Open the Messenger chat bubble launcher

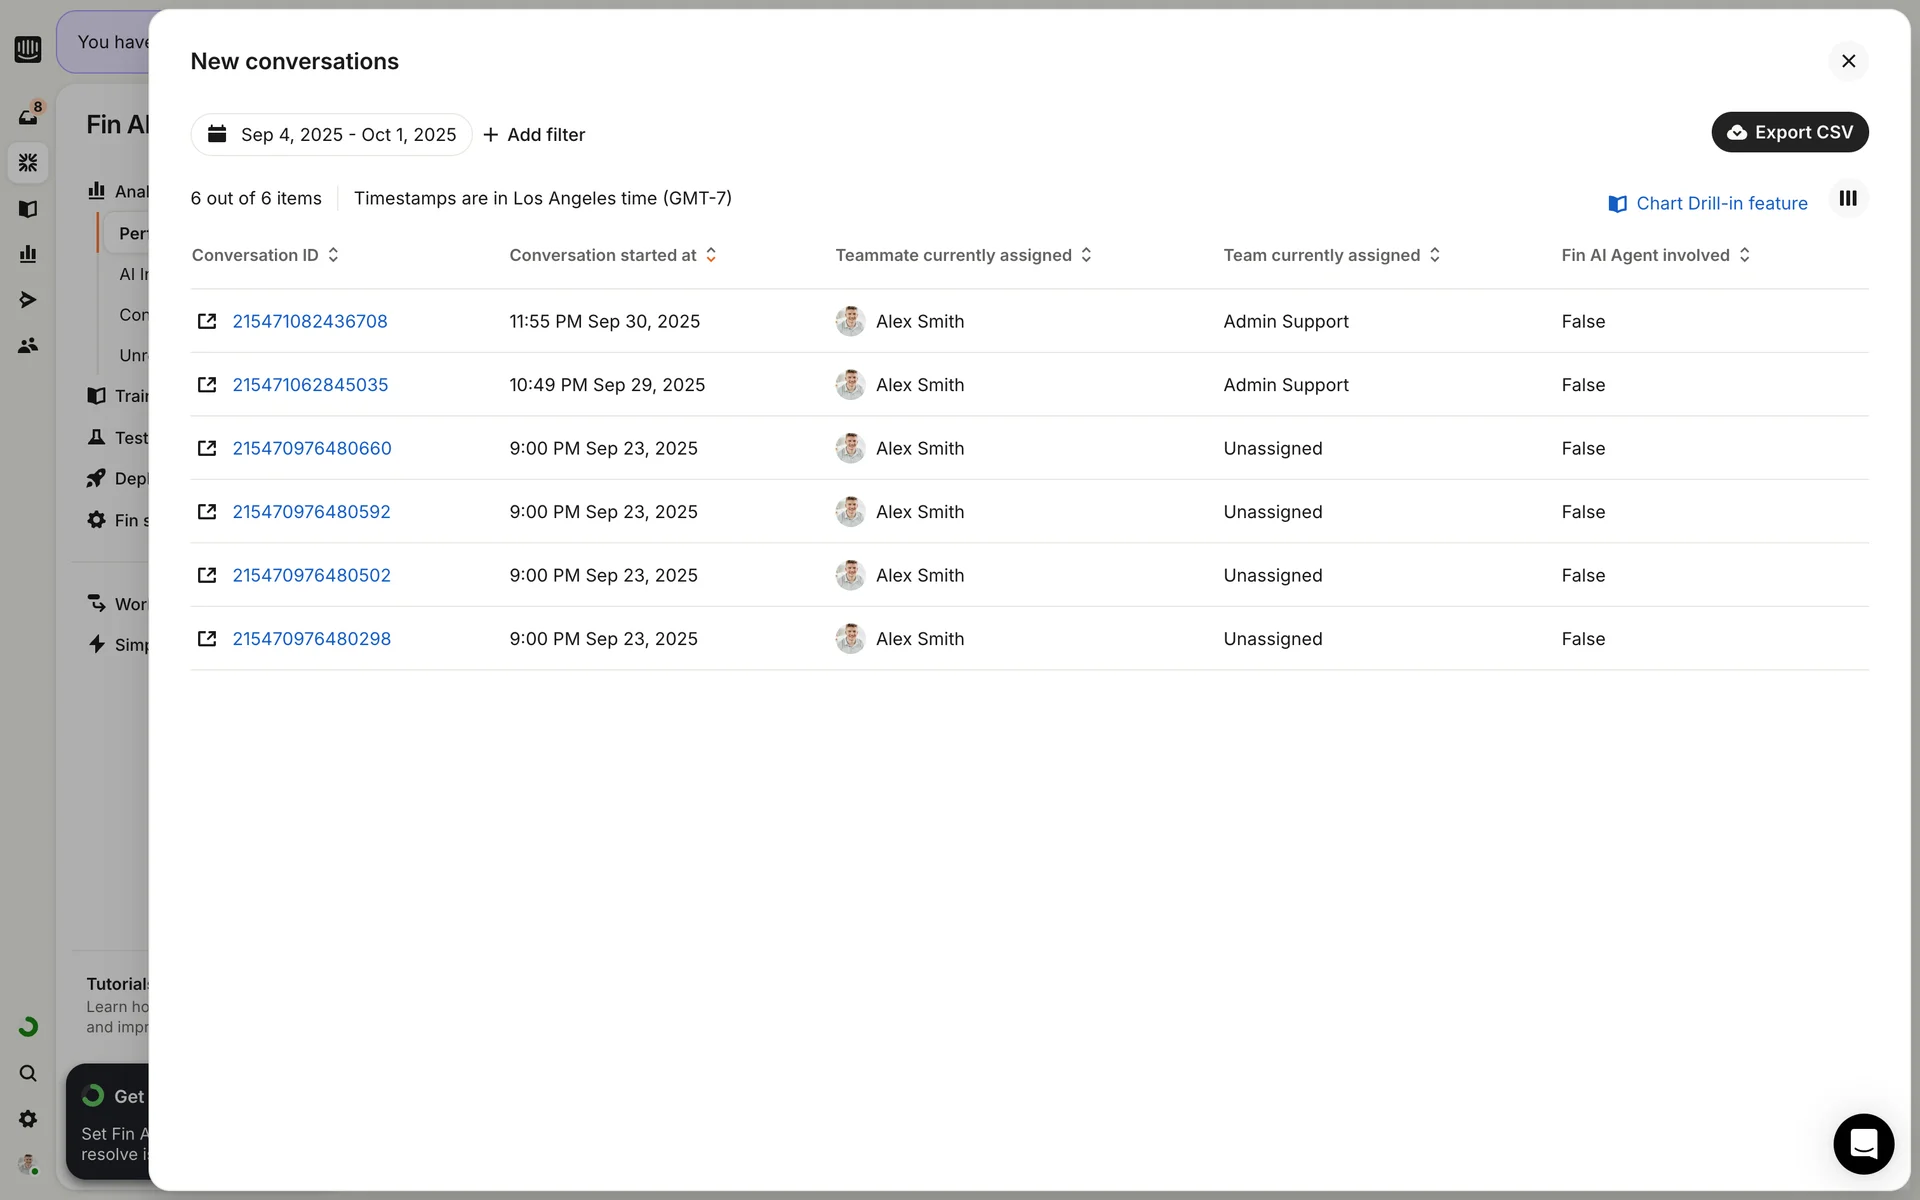(1863, 1143)
